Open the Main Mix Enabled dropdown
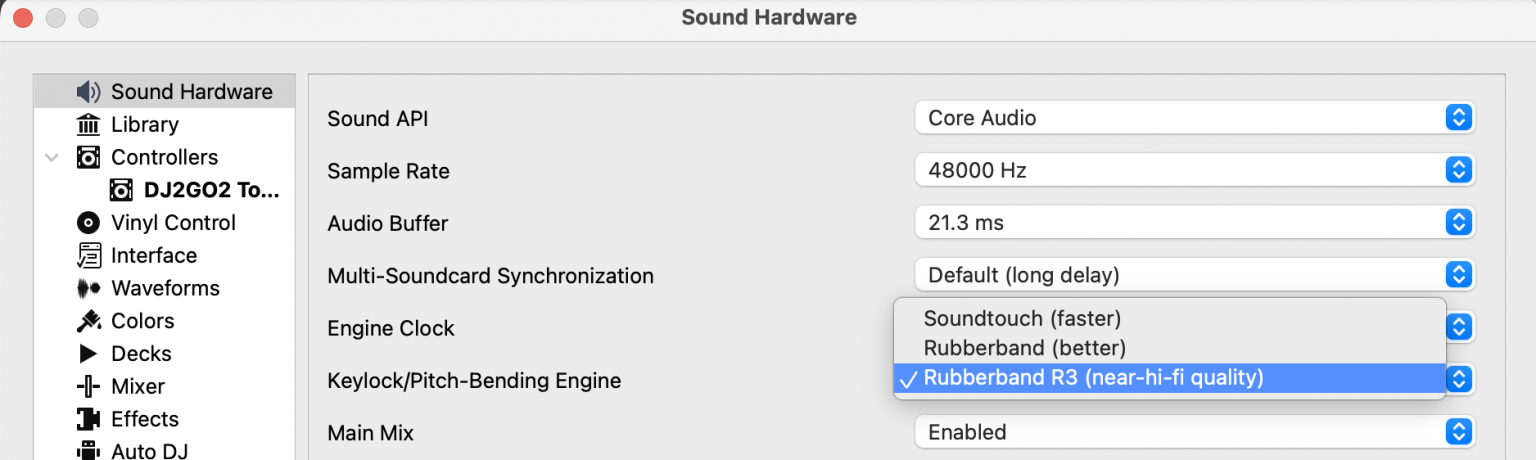This screenshot has width=1536, height=460. tap(1194, 432)
